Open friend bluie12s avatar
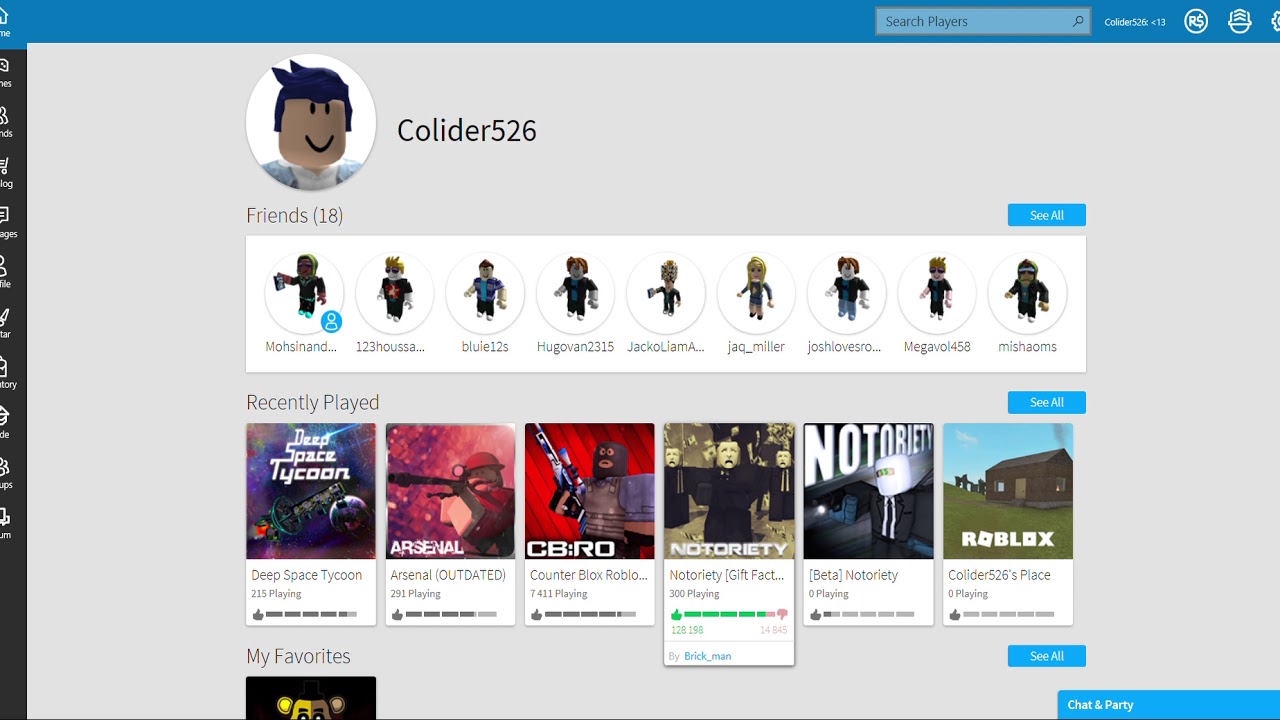This screenshot has width=1280, height=720. point(485,293)
